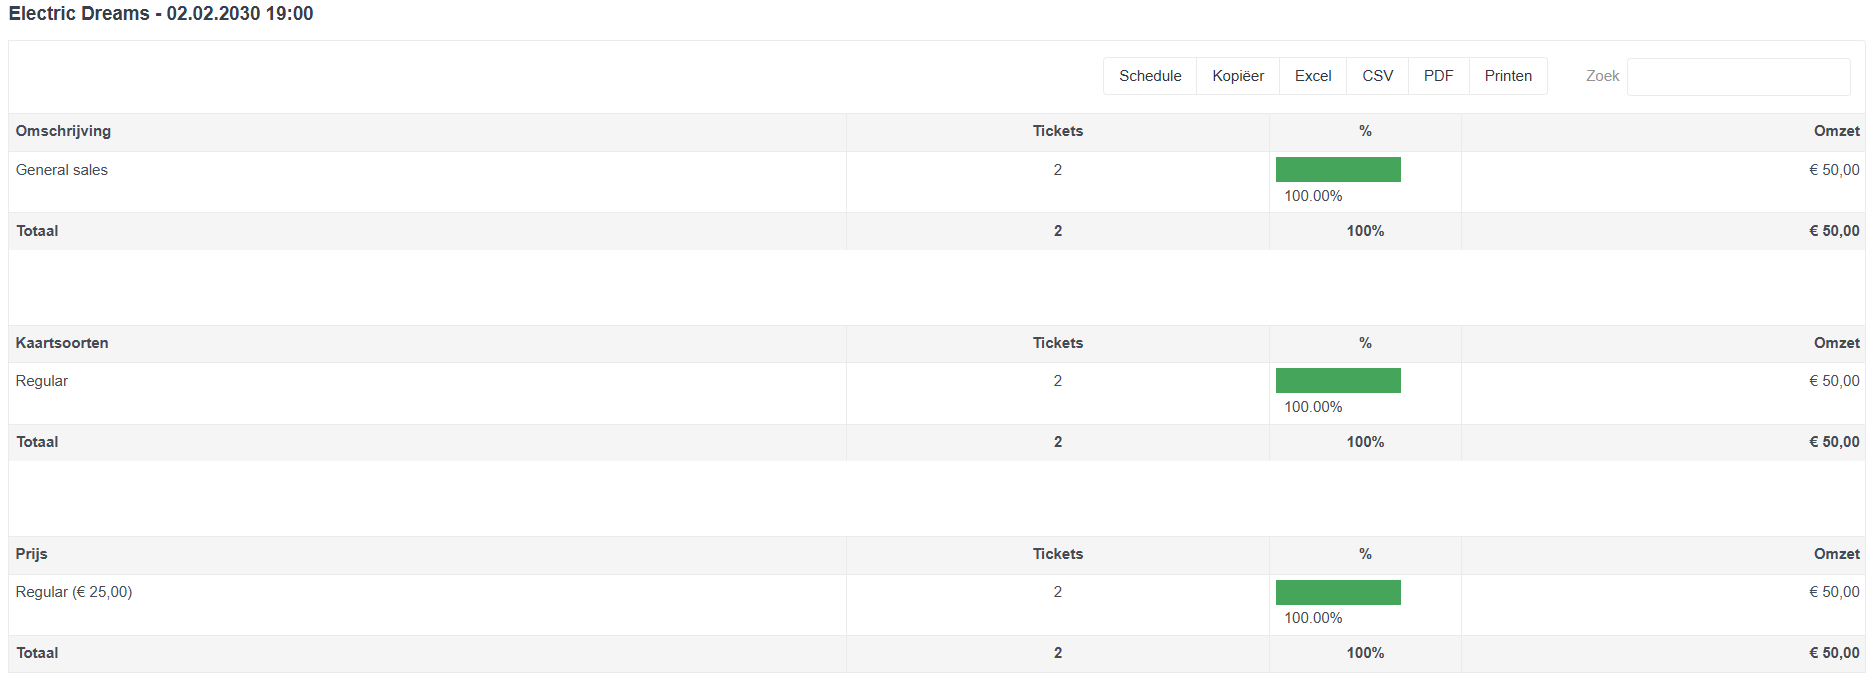The image size is (1870, 675).
Task: Select the Regular (€ 25,00) row
Action: point(74,592)
